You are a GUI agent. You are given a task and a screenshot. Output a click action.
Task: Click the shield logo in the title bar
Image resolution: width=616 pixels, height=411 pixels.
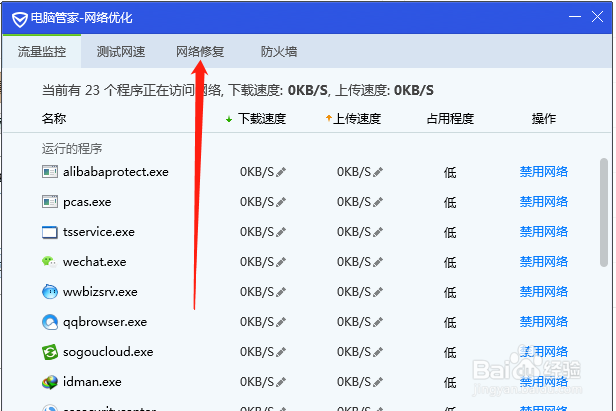[19, 19]
